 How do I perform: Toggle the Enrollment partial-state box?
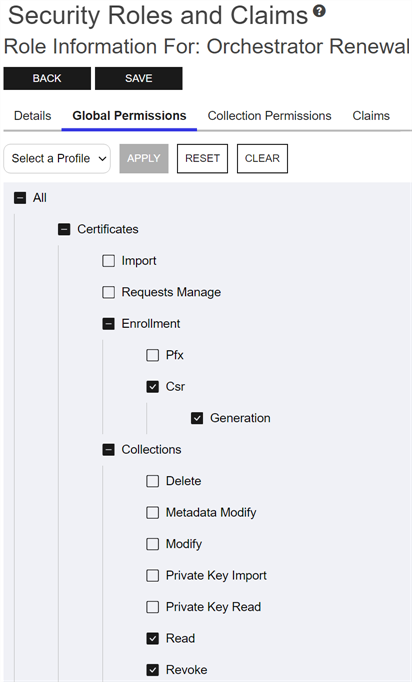pos(108,324)
